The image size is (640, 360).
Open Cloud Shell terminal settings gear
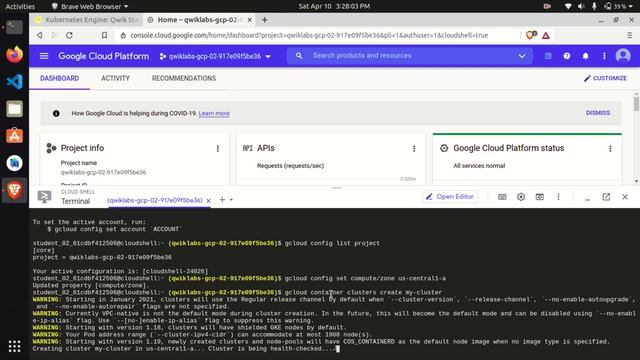(x=521, y=197)
